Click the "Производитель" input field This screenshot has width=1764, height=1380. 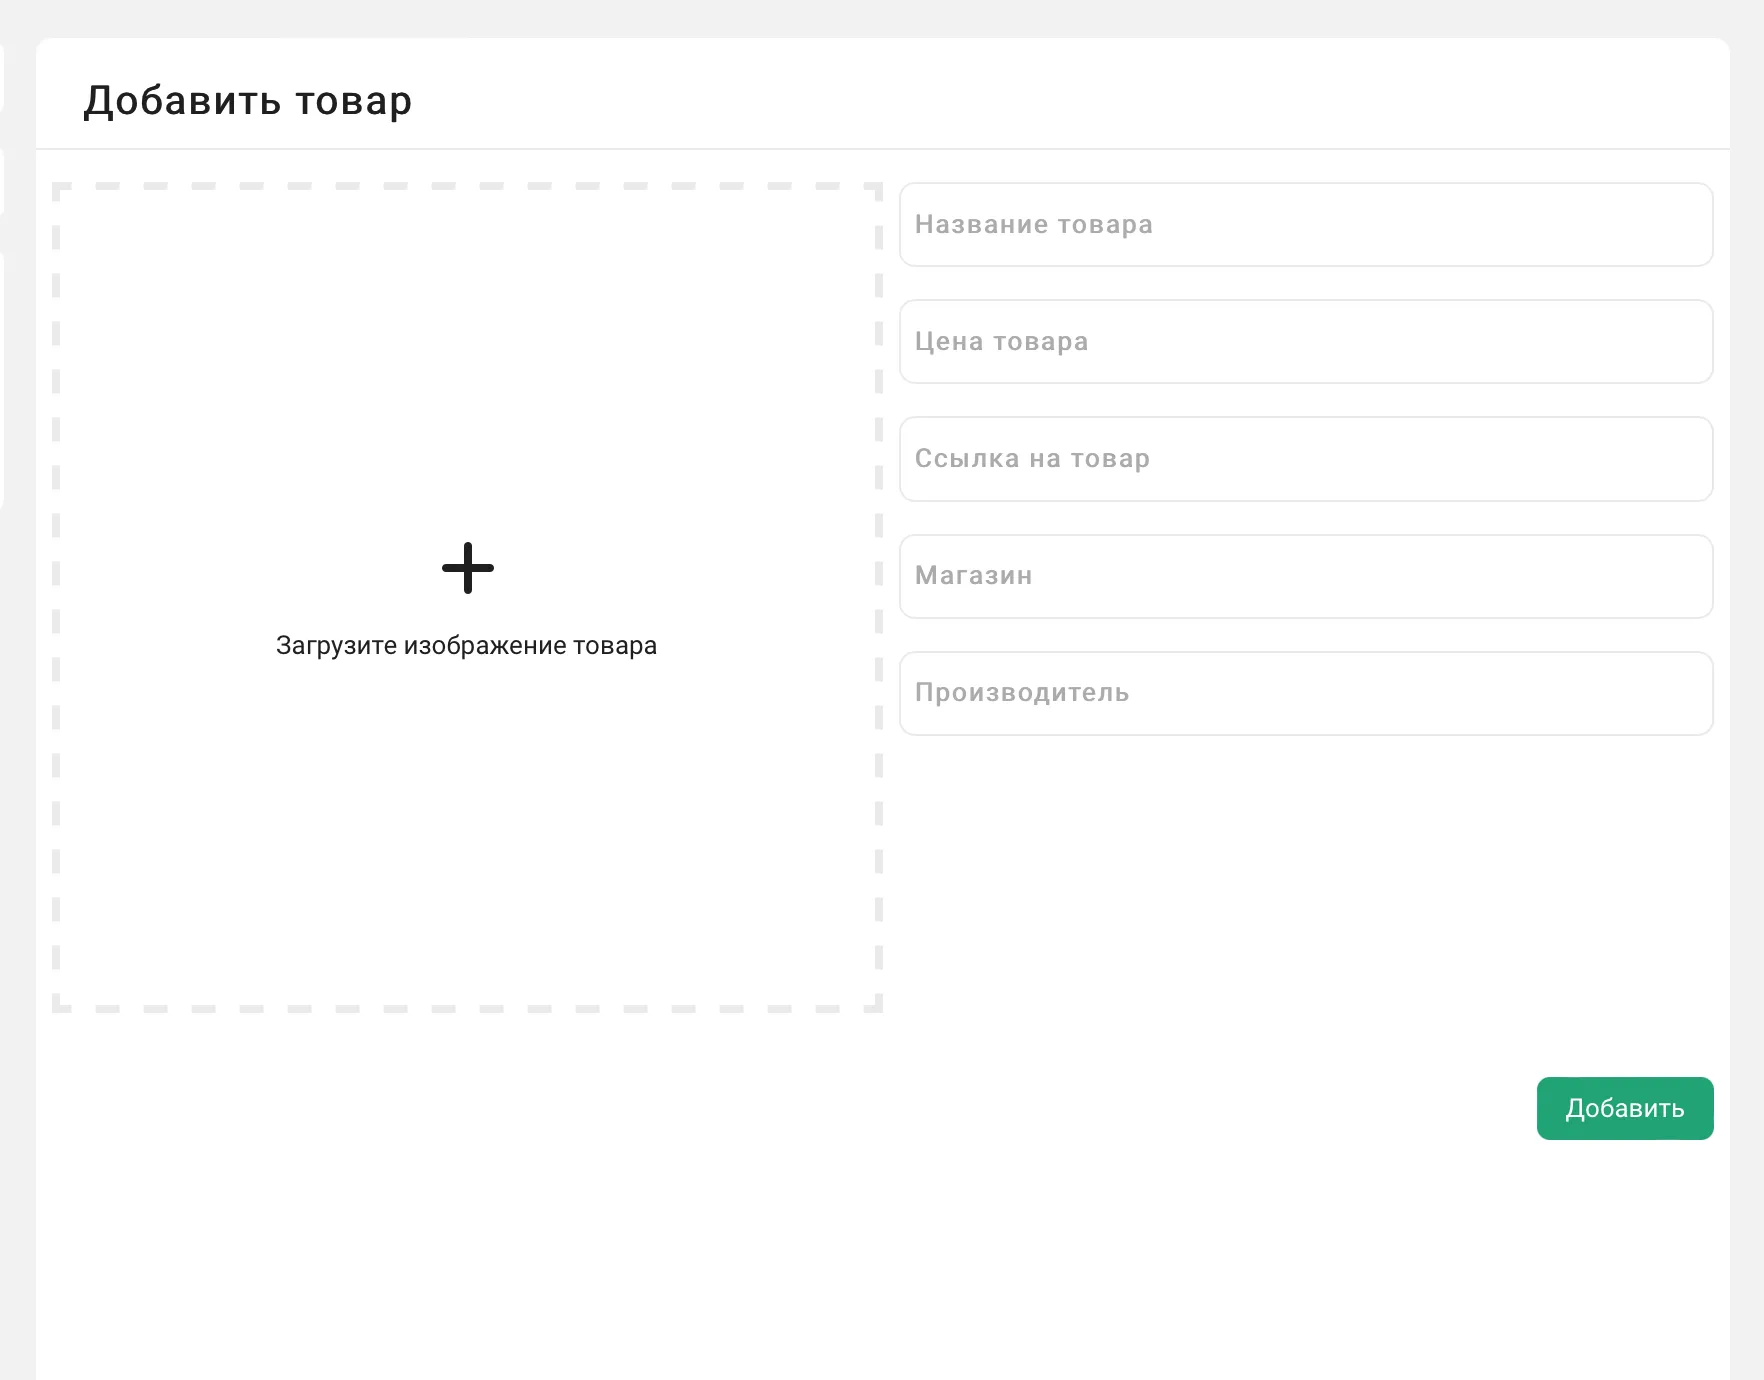pos(1306,693)
